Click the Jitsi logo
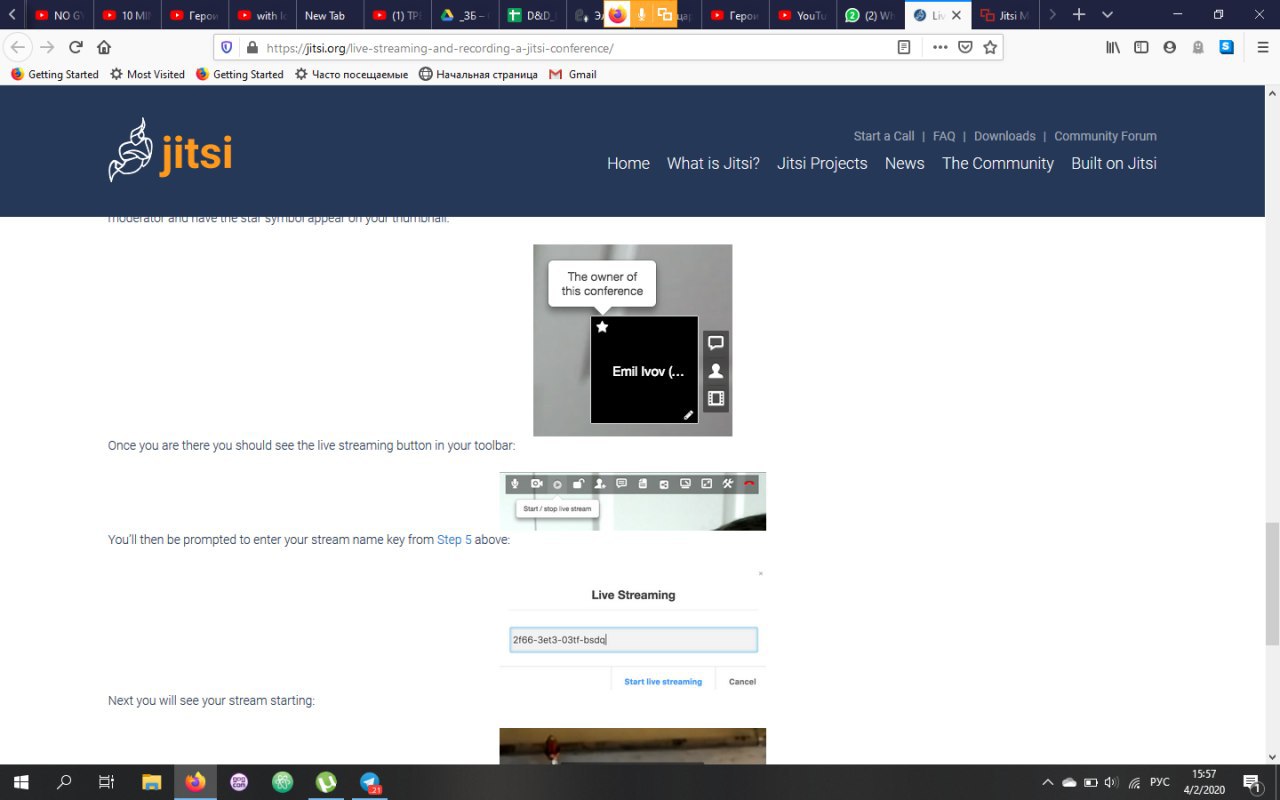This screenshot has width=1280, height=800. pyautogui.click(x=170, y=151)
